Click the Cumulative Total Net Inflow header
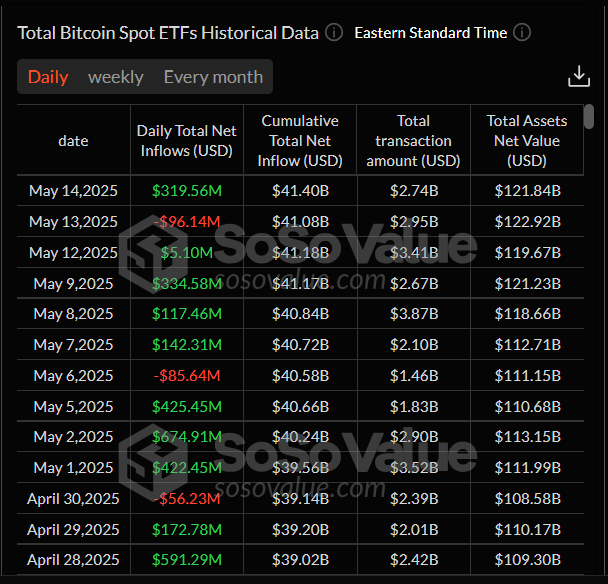Screen dimensions: 608x584 tap(300, 141)
